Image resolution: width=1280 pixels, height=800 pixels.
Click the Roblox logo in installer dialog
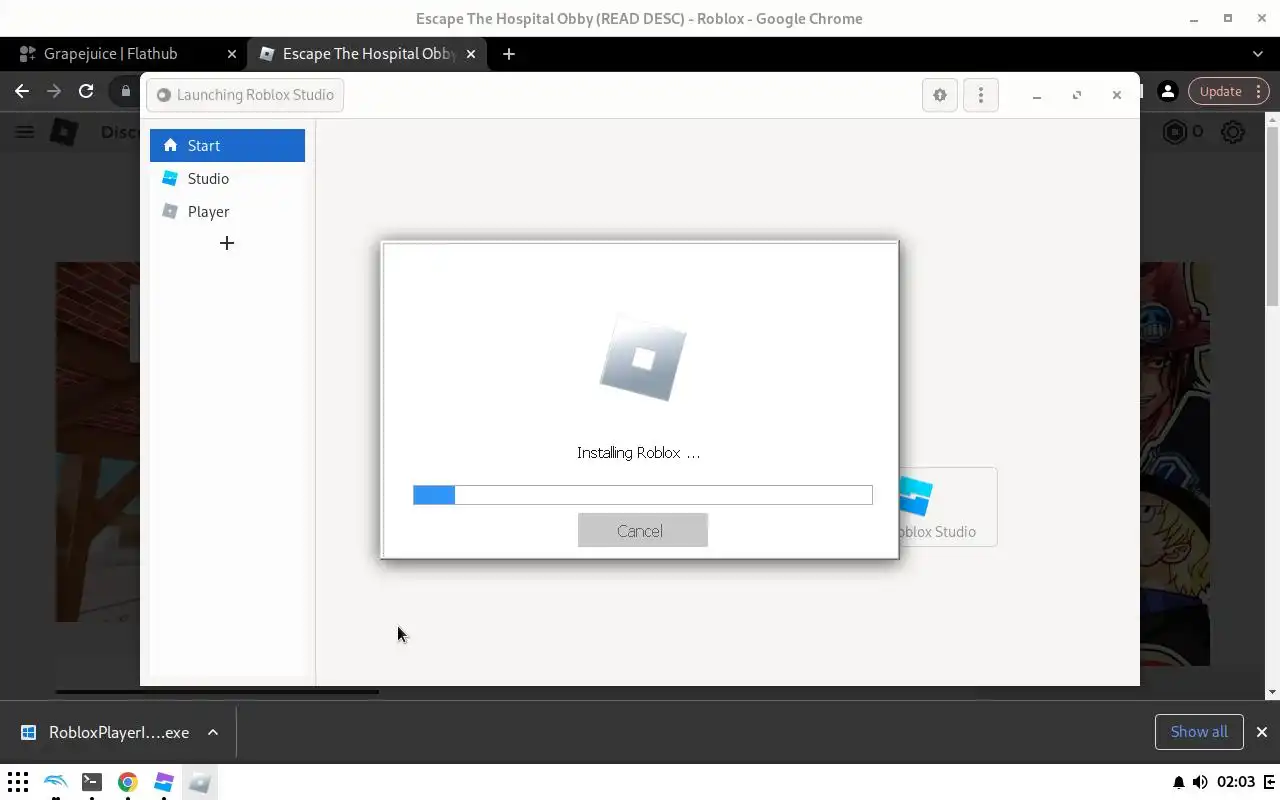642,358
